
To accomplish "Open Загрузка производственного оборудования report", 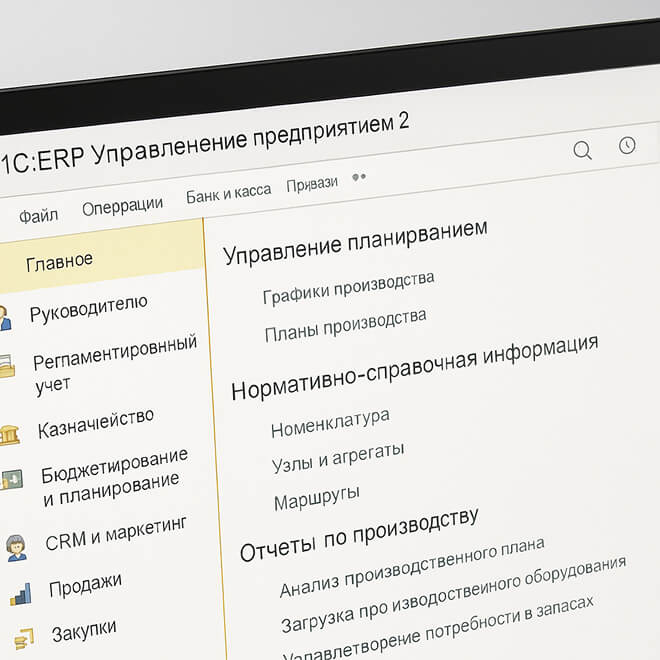I will pos(454,595).
